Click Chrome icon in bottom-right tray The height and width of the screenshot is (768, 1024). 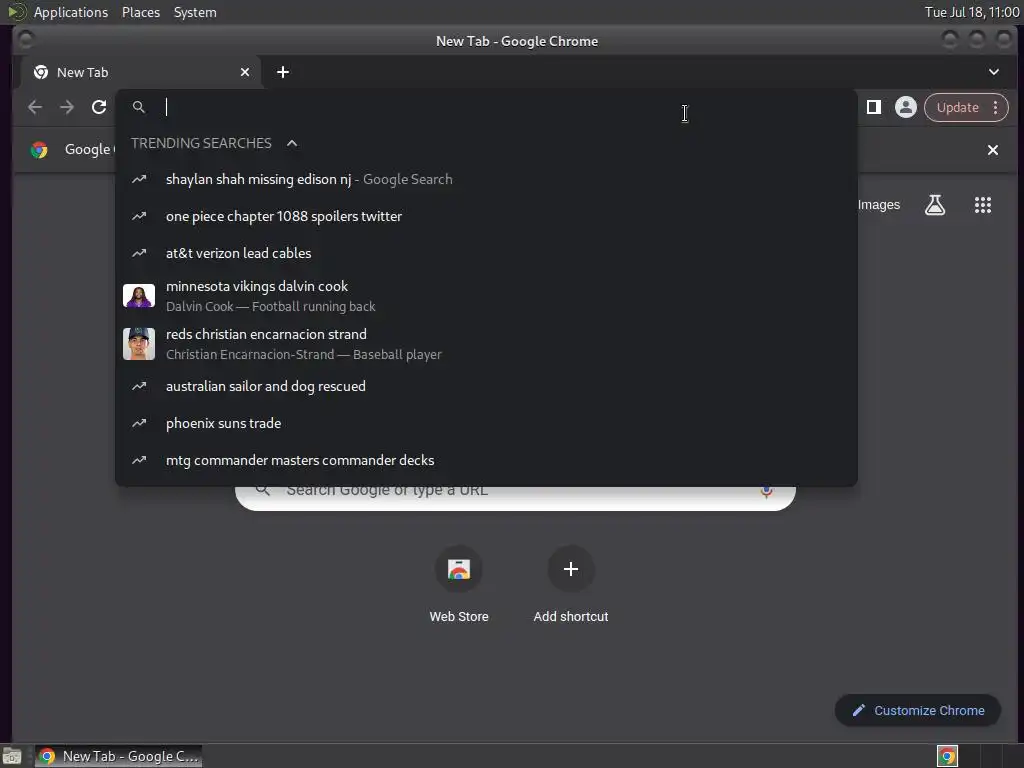pos(947,756)
